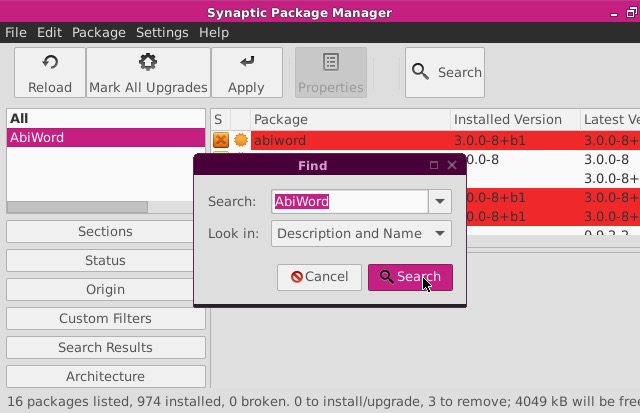Image resolution: width=640 pixels, height=413 pixels.
Task: Open the File menu
Action: tap(16, 32)
